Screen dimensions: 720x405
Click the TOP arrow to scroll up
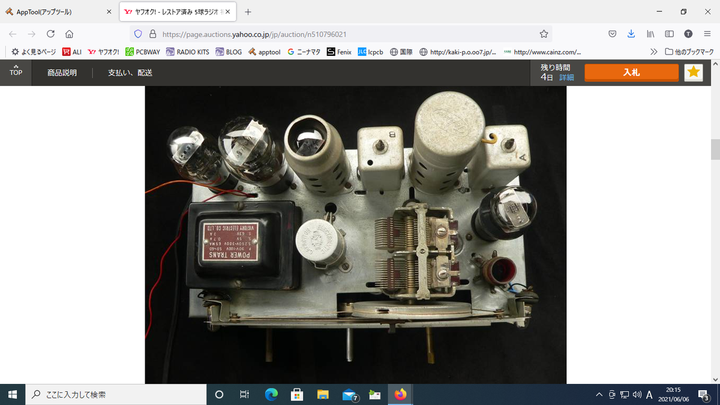16,70
